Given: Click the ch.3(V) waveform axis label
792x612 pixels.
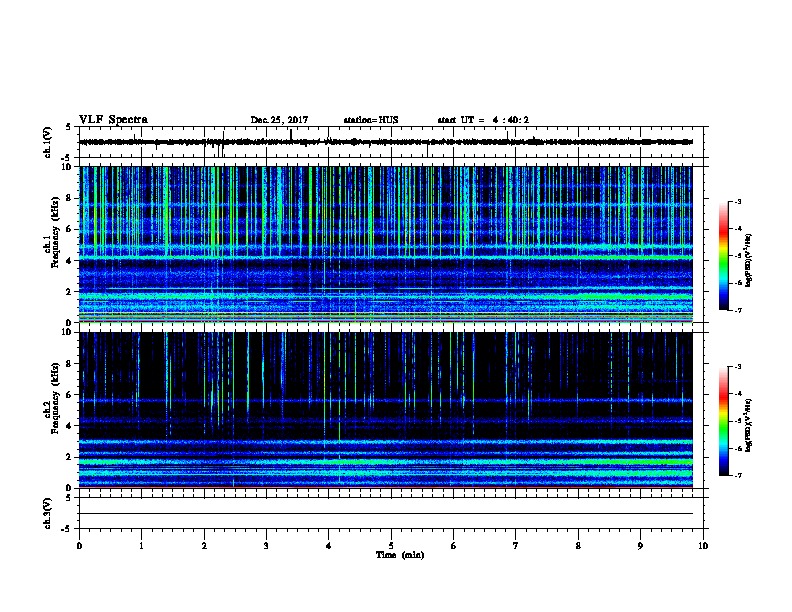Looking at the screenshot, I should [48, 513].
